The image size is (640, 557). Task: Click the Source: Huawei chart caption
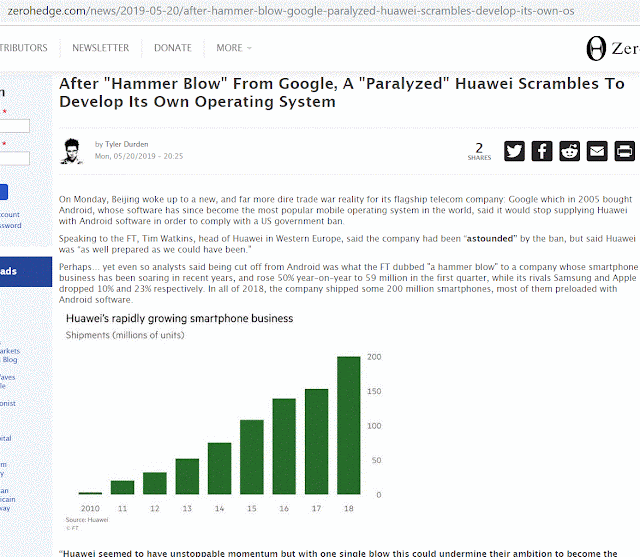(x=87, y=519)
